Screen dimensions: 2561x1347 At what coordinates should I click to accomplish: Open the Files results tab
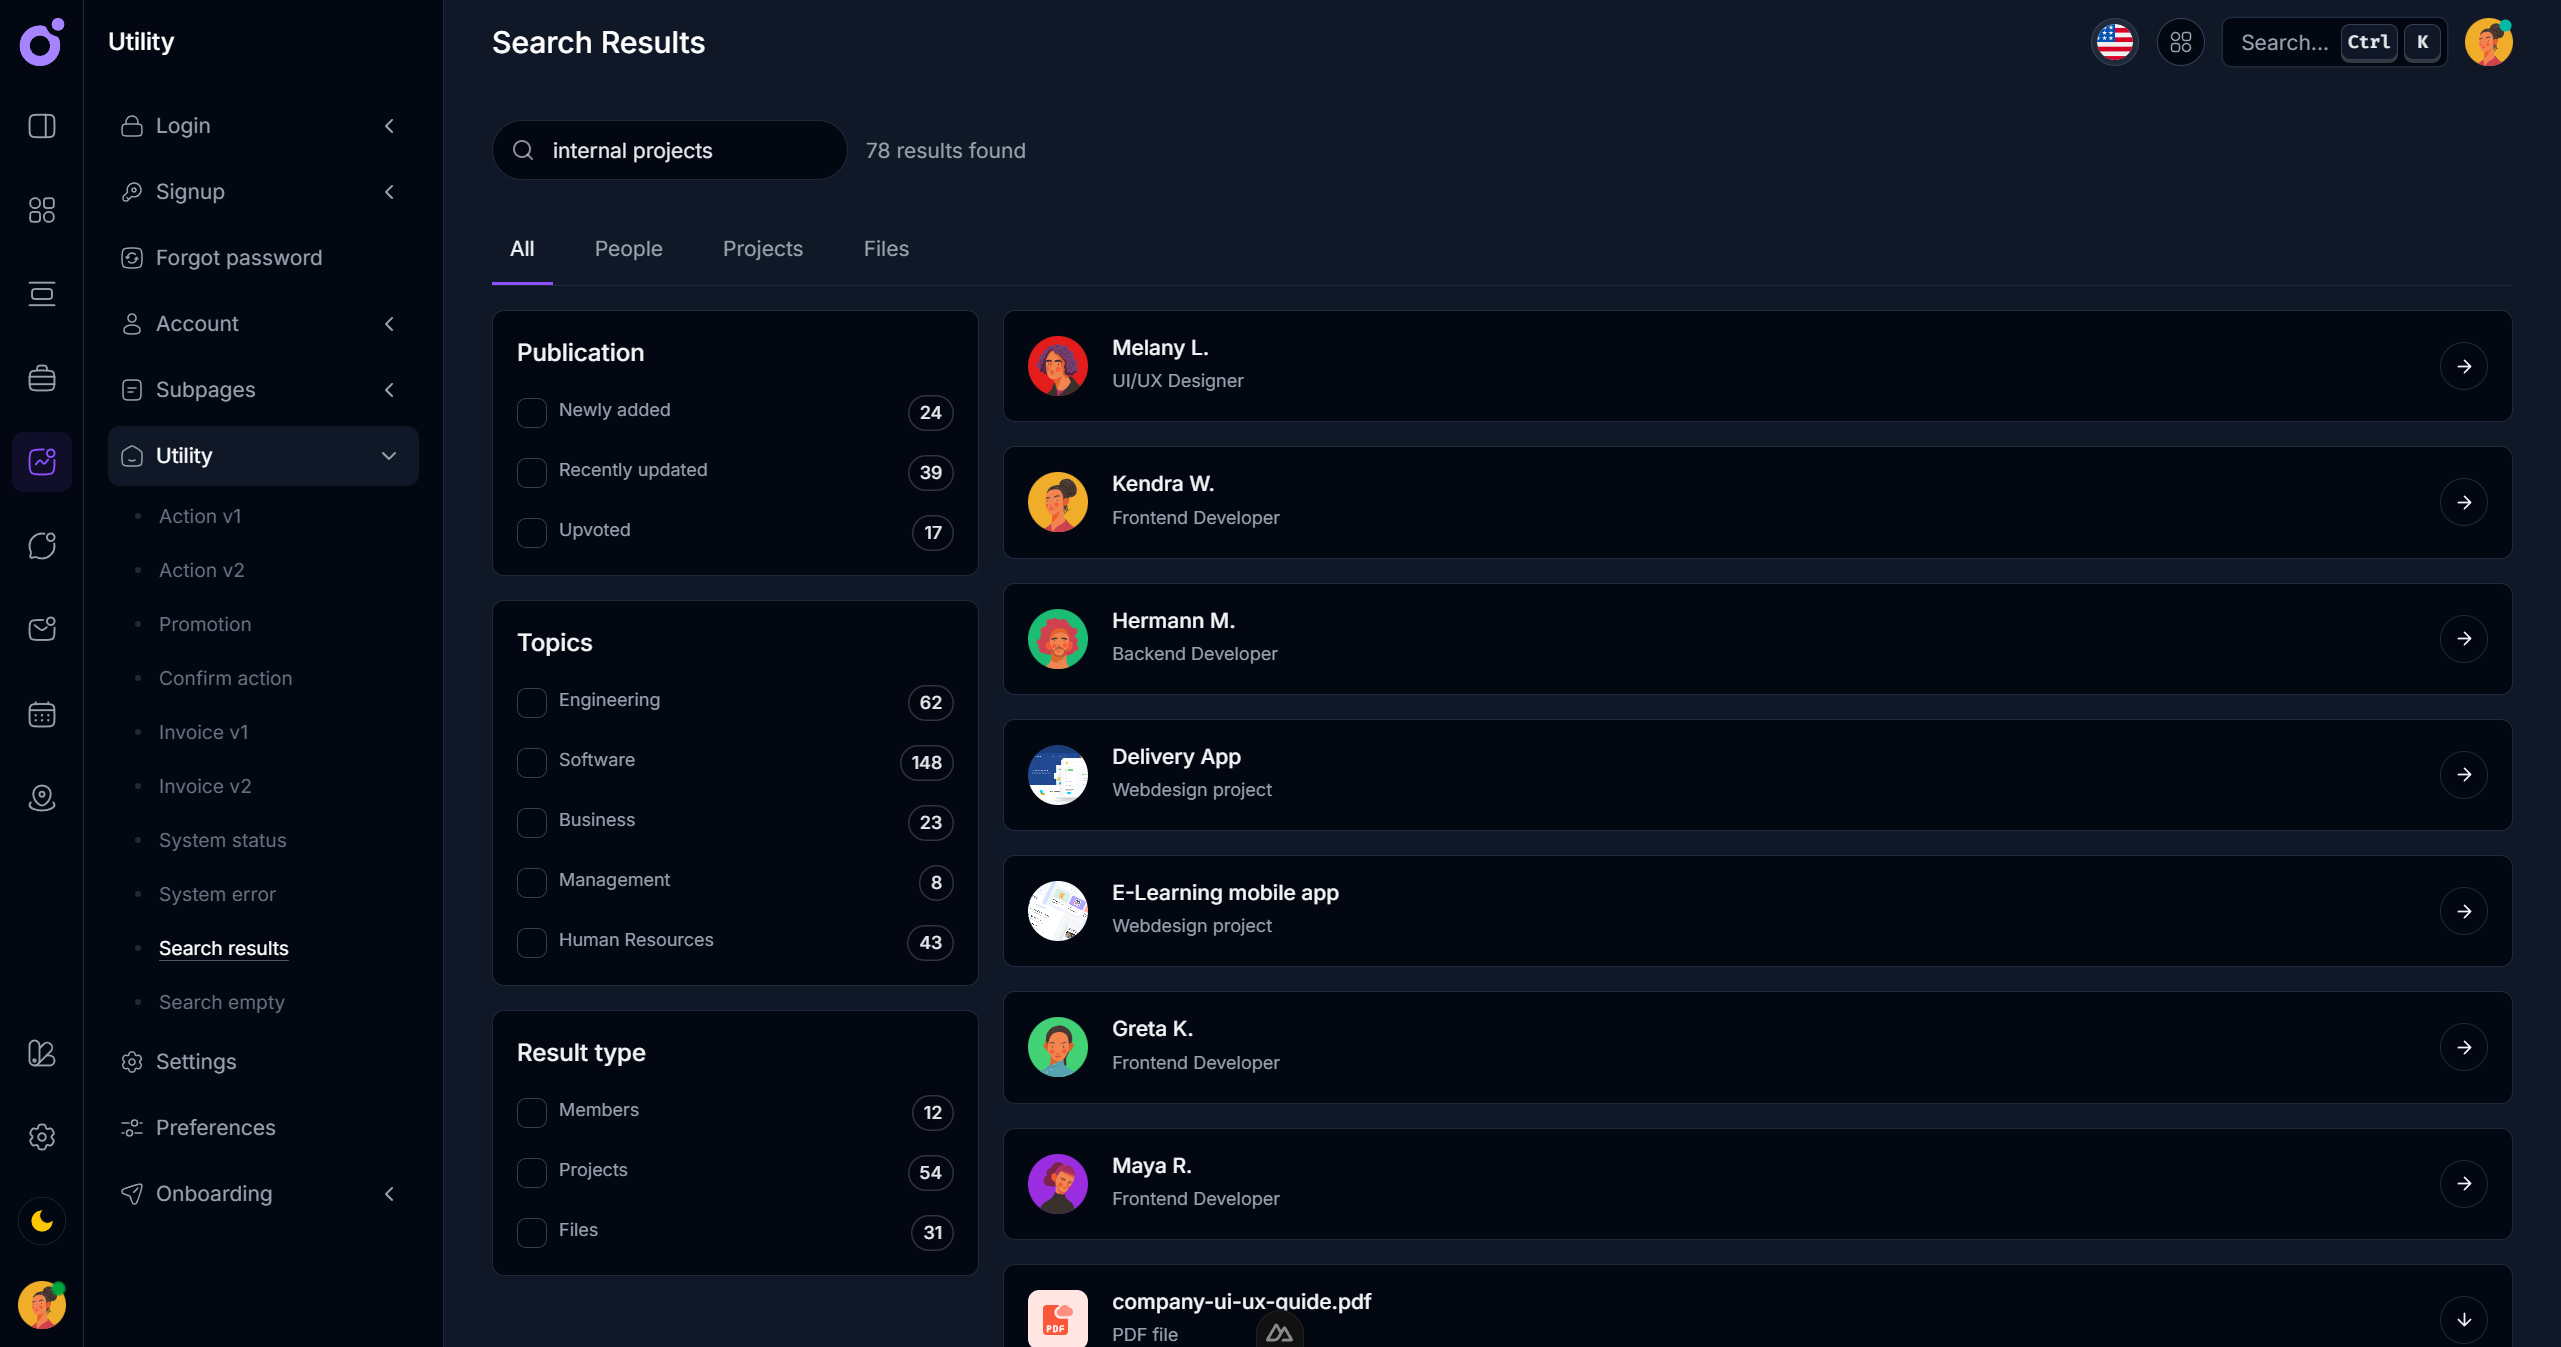[x=885, y=249]
